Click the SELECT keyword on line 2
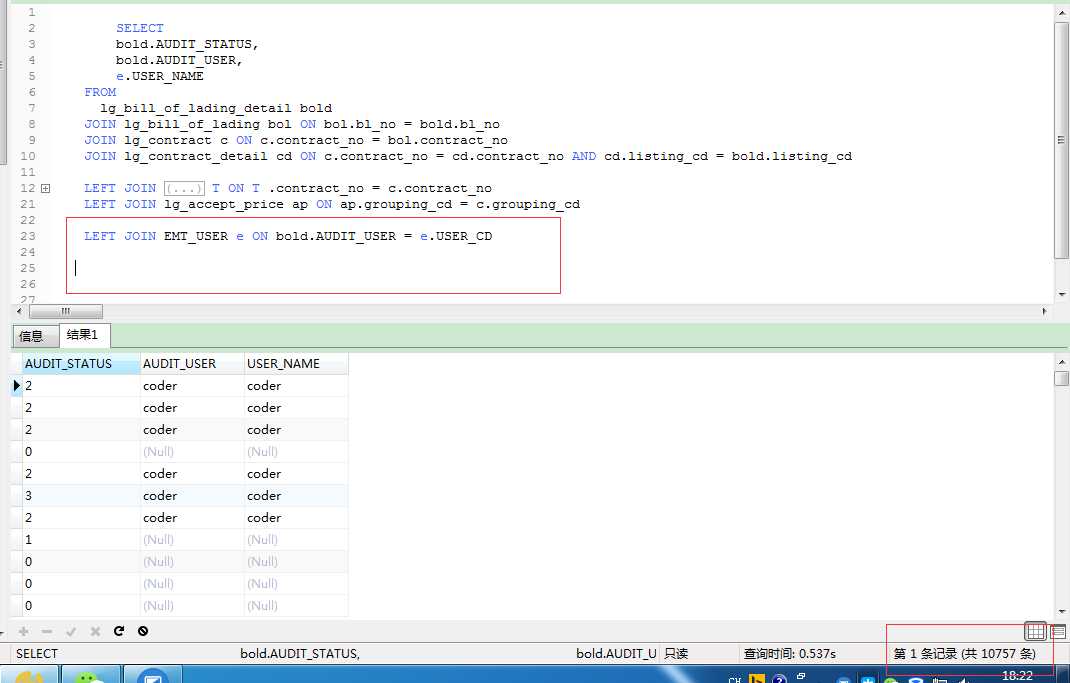This screenshot has width=1070, height=683. (x=140, y=28)
